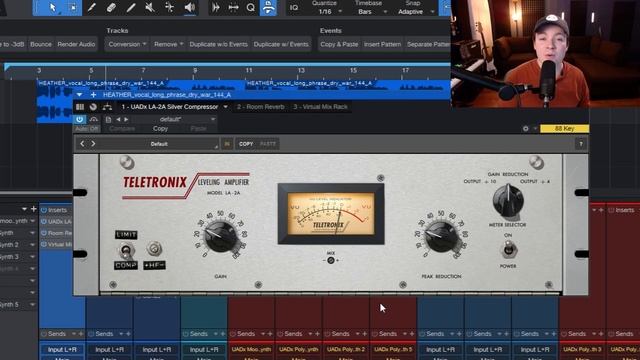Select the Arrow tool in the toolbar
The height and width of the screenshot is (360, 640).
(53, 7)
